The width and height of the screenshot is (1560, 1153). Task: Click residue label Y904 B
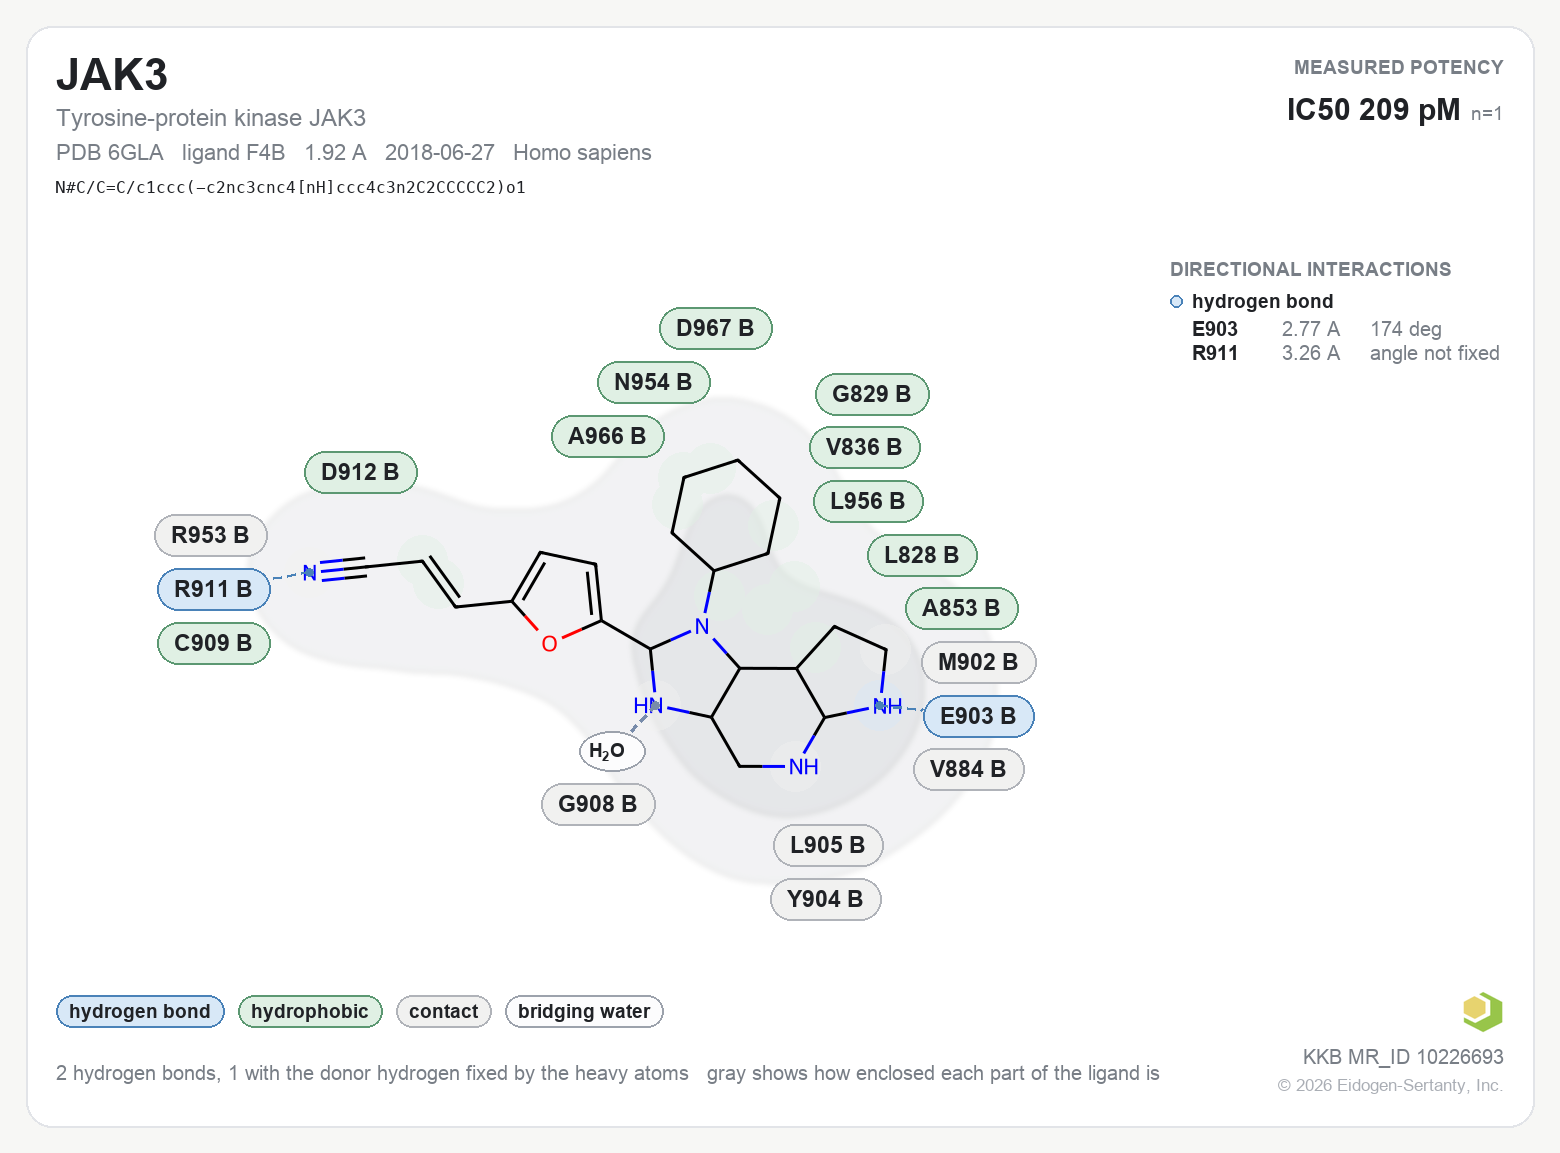point(825,899)
